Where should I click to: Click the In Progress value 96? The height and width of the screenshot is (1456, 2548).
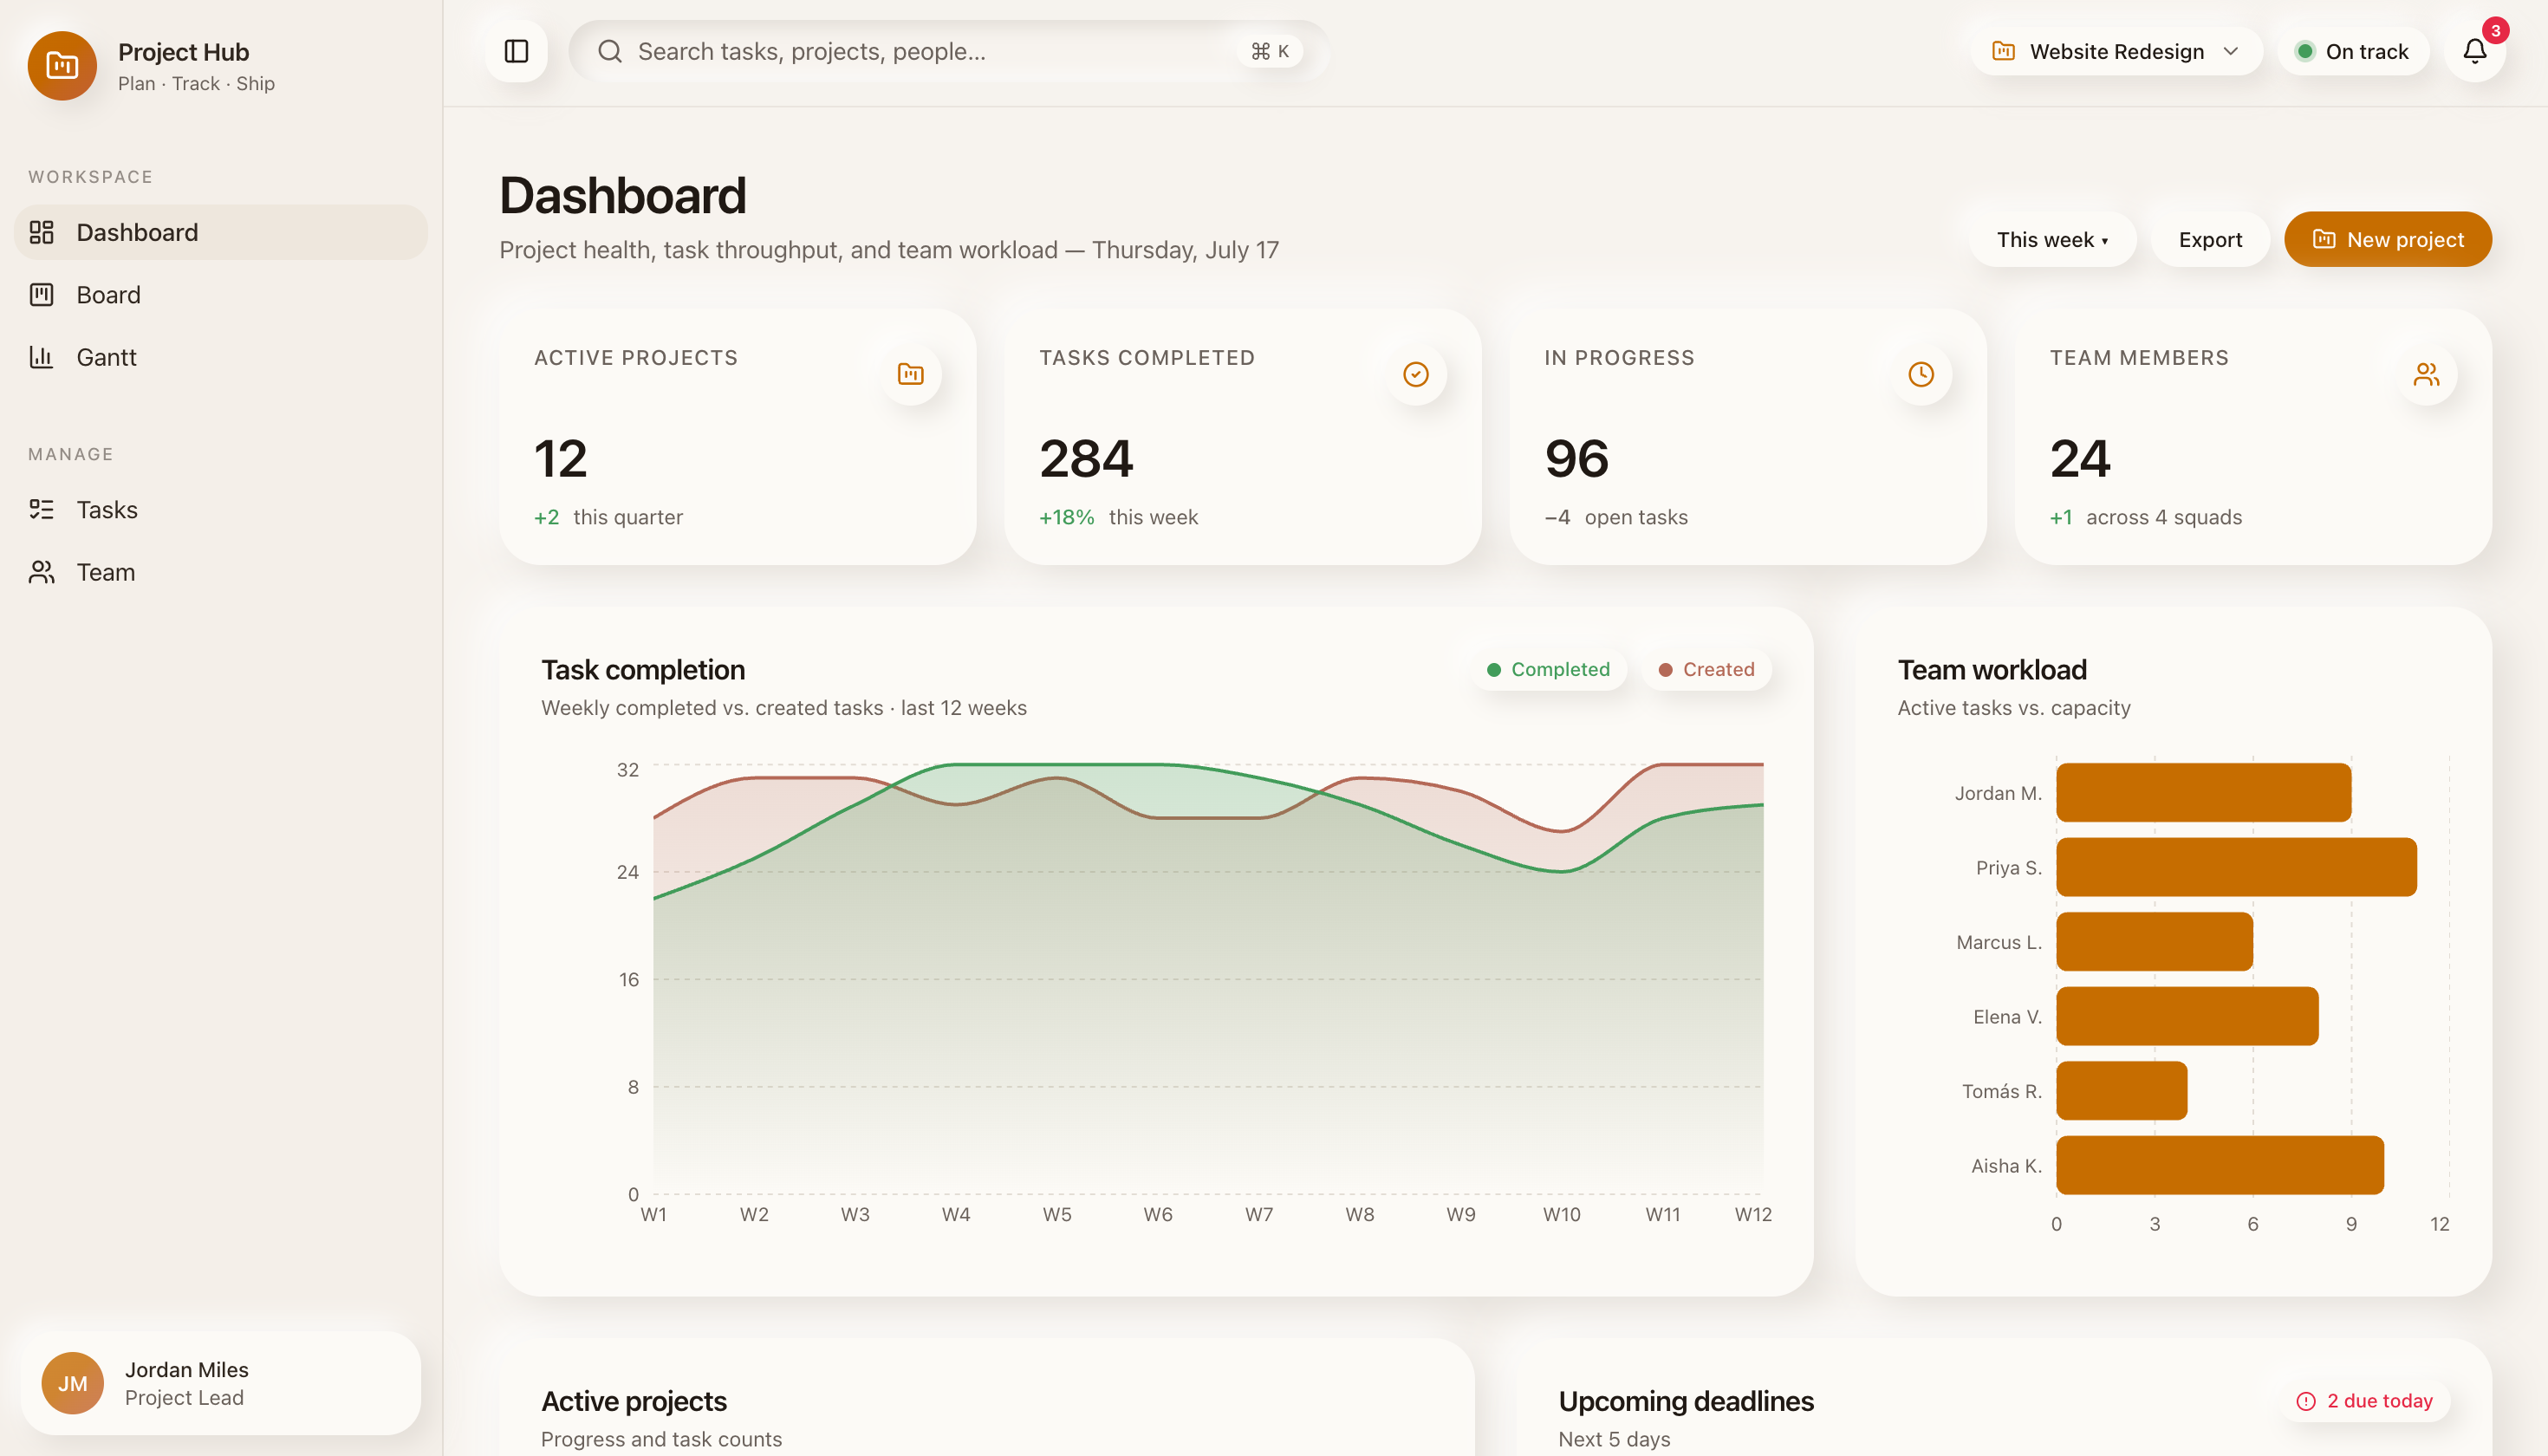1576,459
